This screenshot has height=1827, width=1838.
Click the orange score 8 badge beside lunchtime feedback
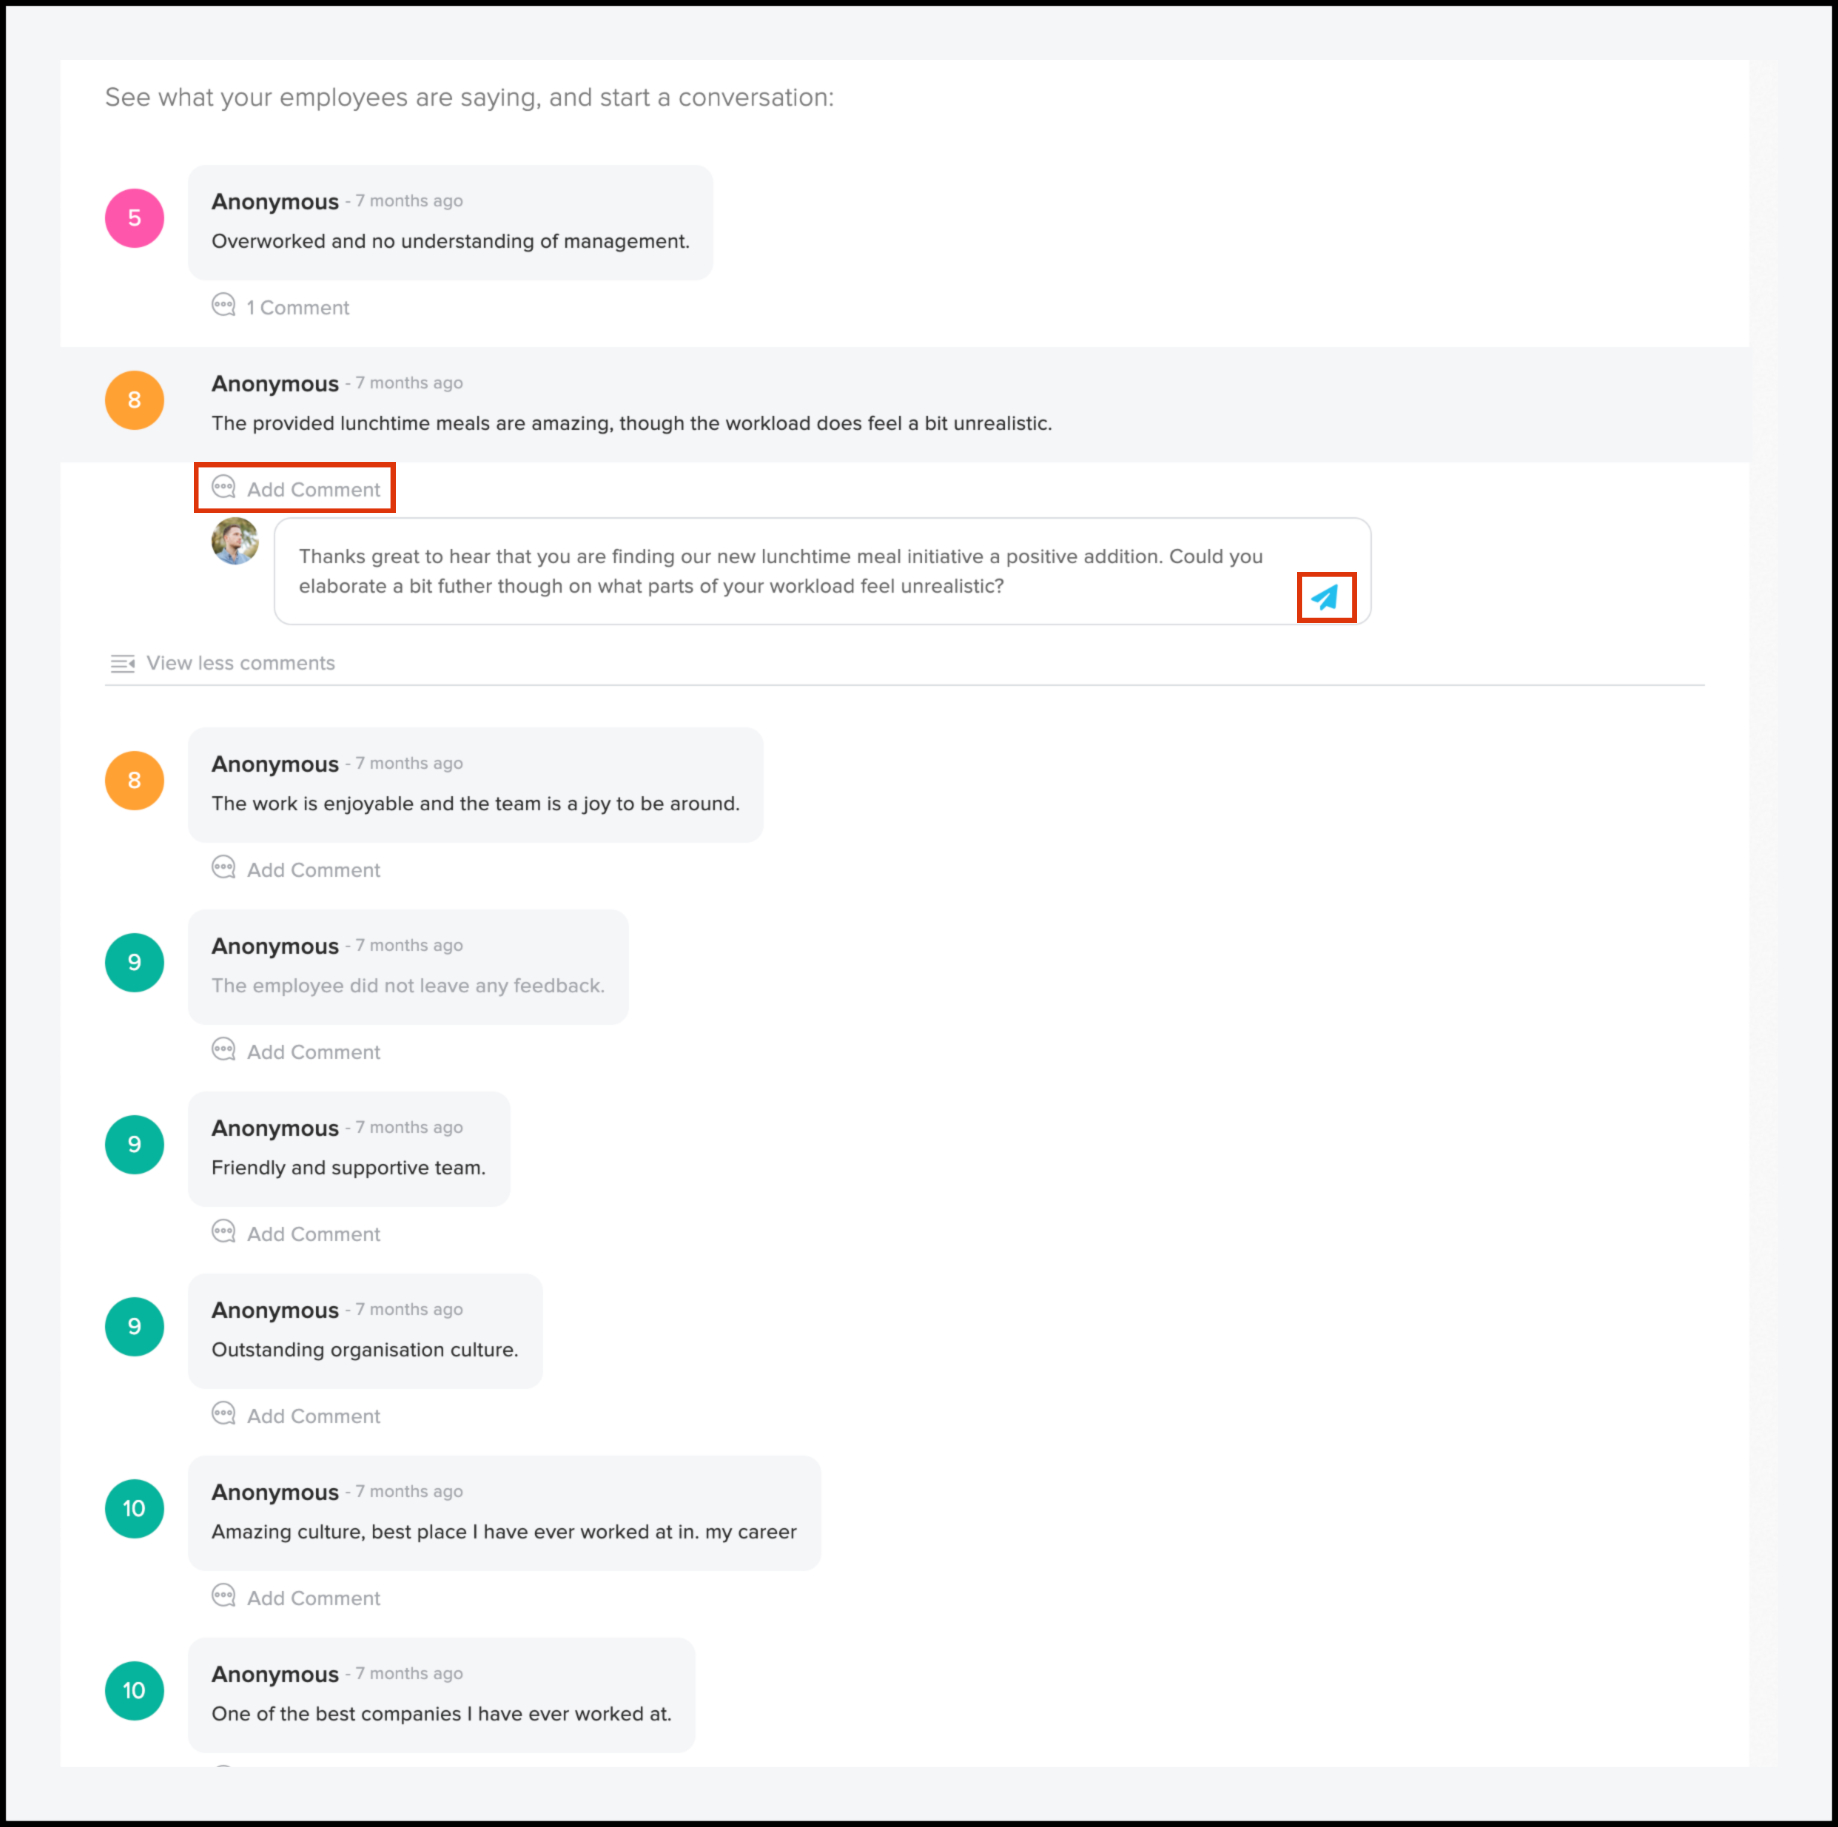(134, 400)
